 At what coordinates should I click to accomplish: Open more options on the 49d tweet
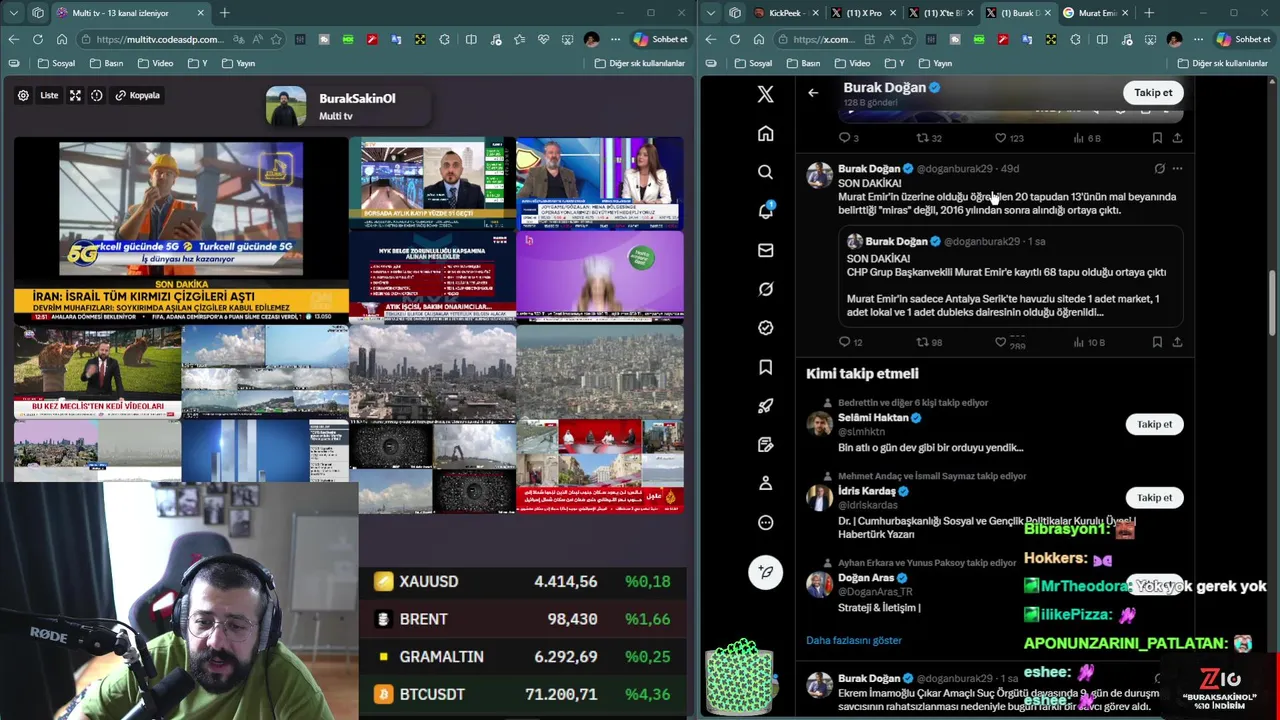(1177, 169)
